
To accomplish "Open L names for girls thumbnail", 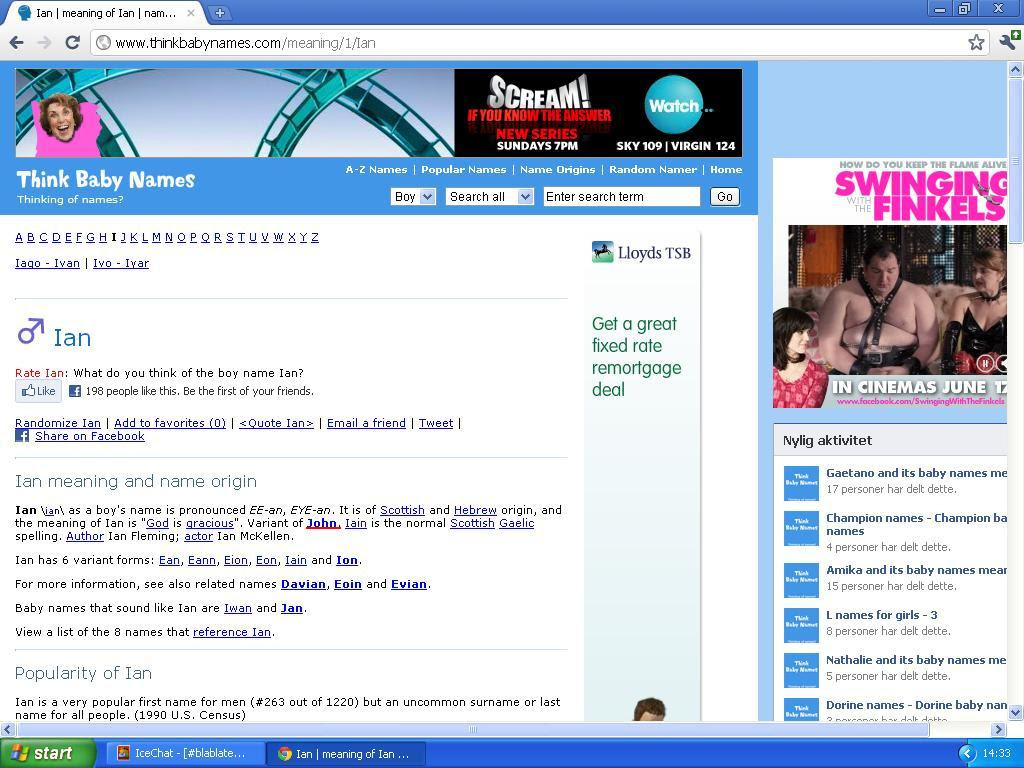I will pyautogui.click(x=801, y=626).
